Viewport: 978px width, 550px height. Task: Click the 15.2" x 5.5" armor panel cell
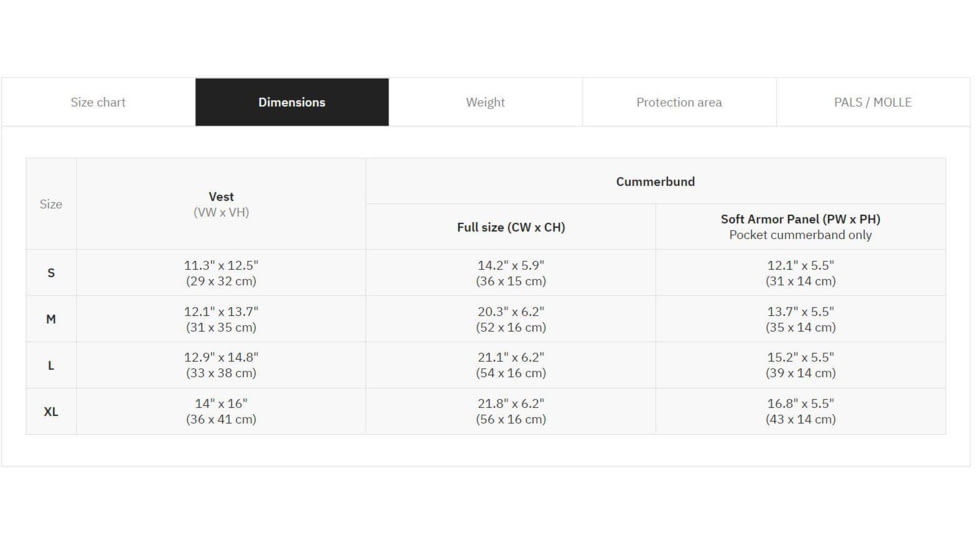click(800, 365)
